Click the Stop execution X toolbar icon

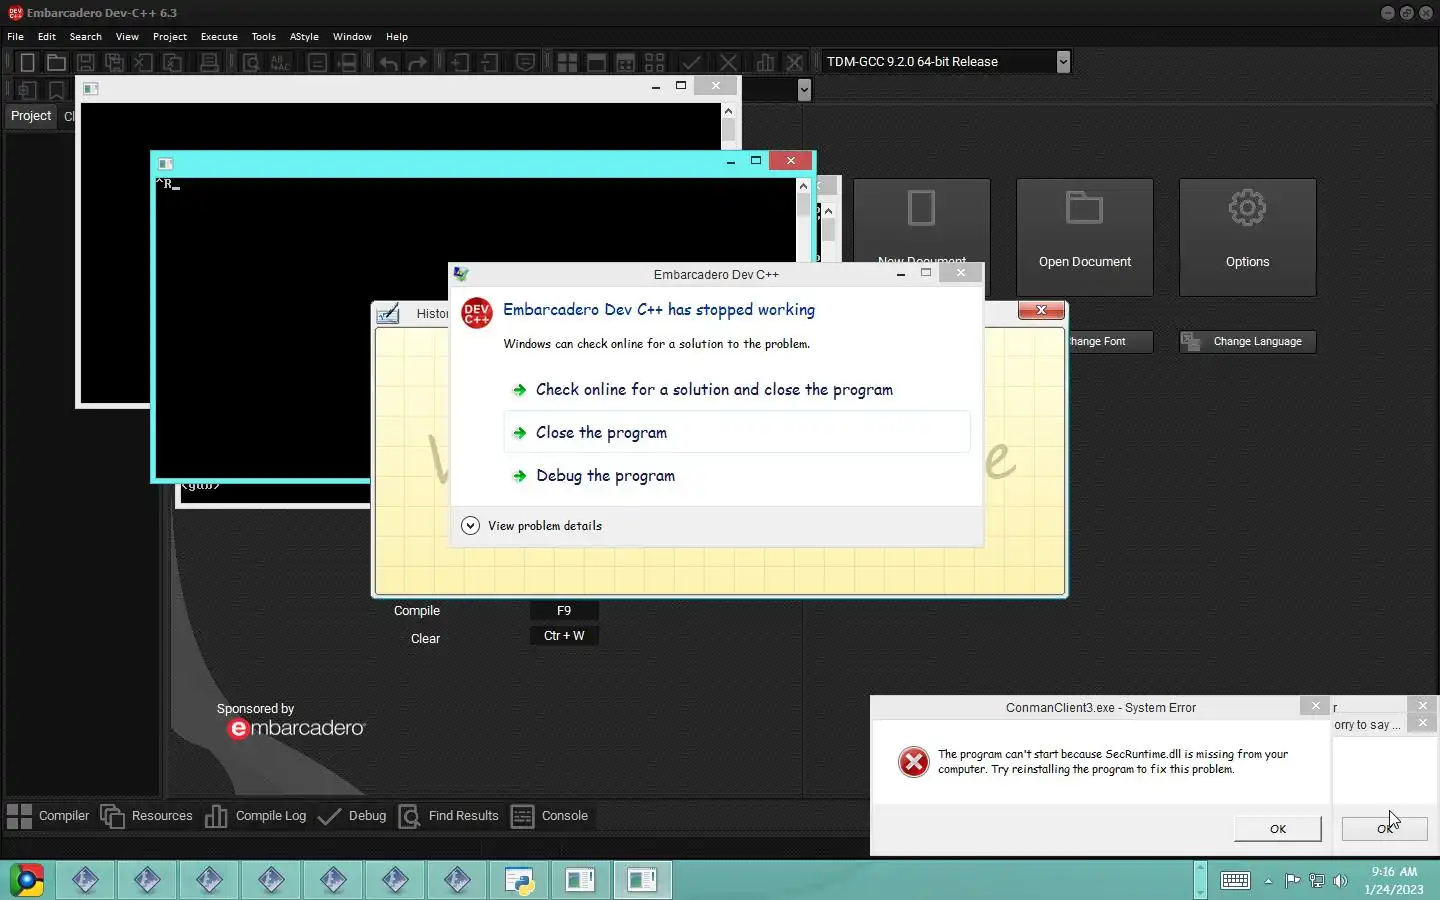729,62
